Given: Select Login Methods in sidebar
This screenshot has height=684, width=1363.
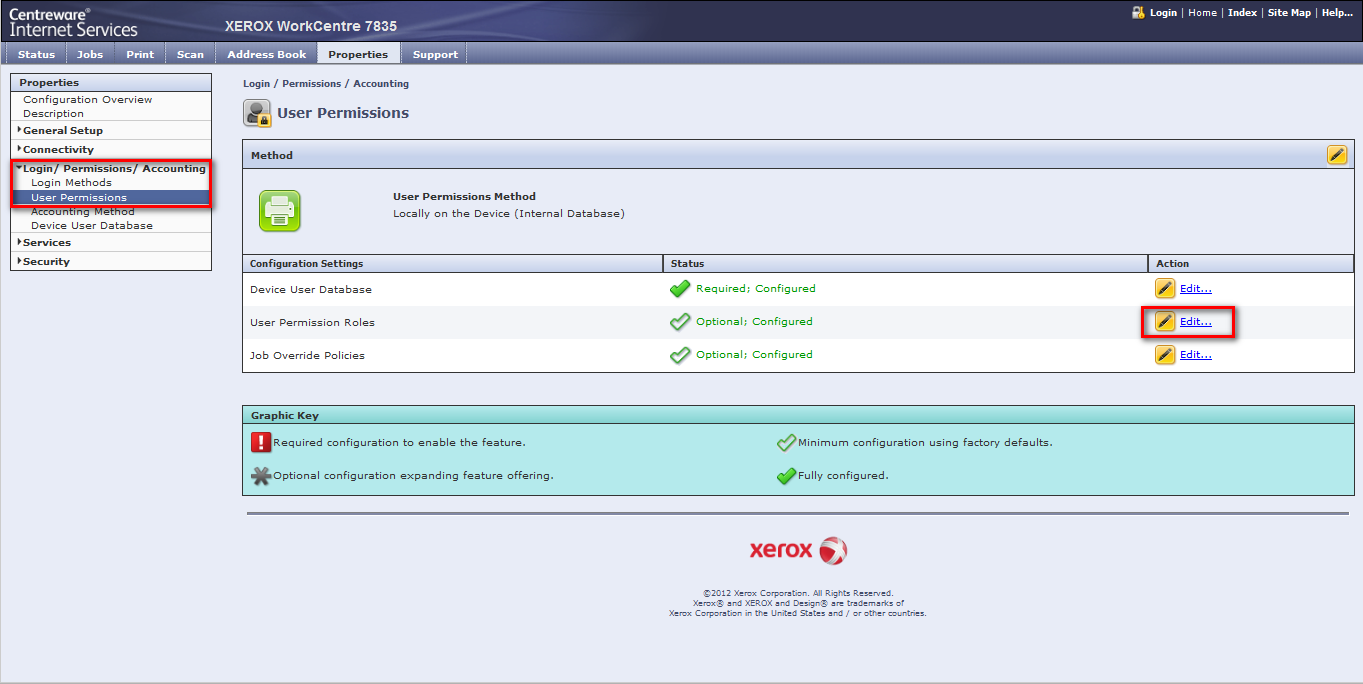Looking at the screenshot, I should click(71, 183).
